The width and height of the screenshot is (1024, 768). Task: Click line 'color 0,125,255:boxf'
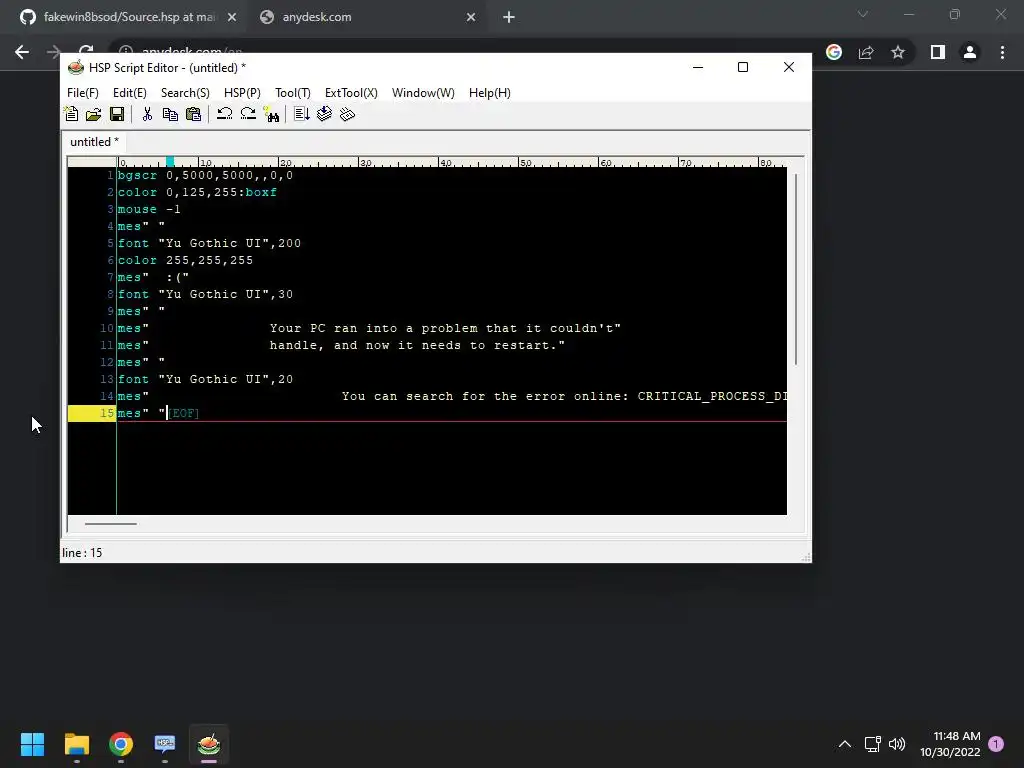pyautogui.click(x=197, y=192)
